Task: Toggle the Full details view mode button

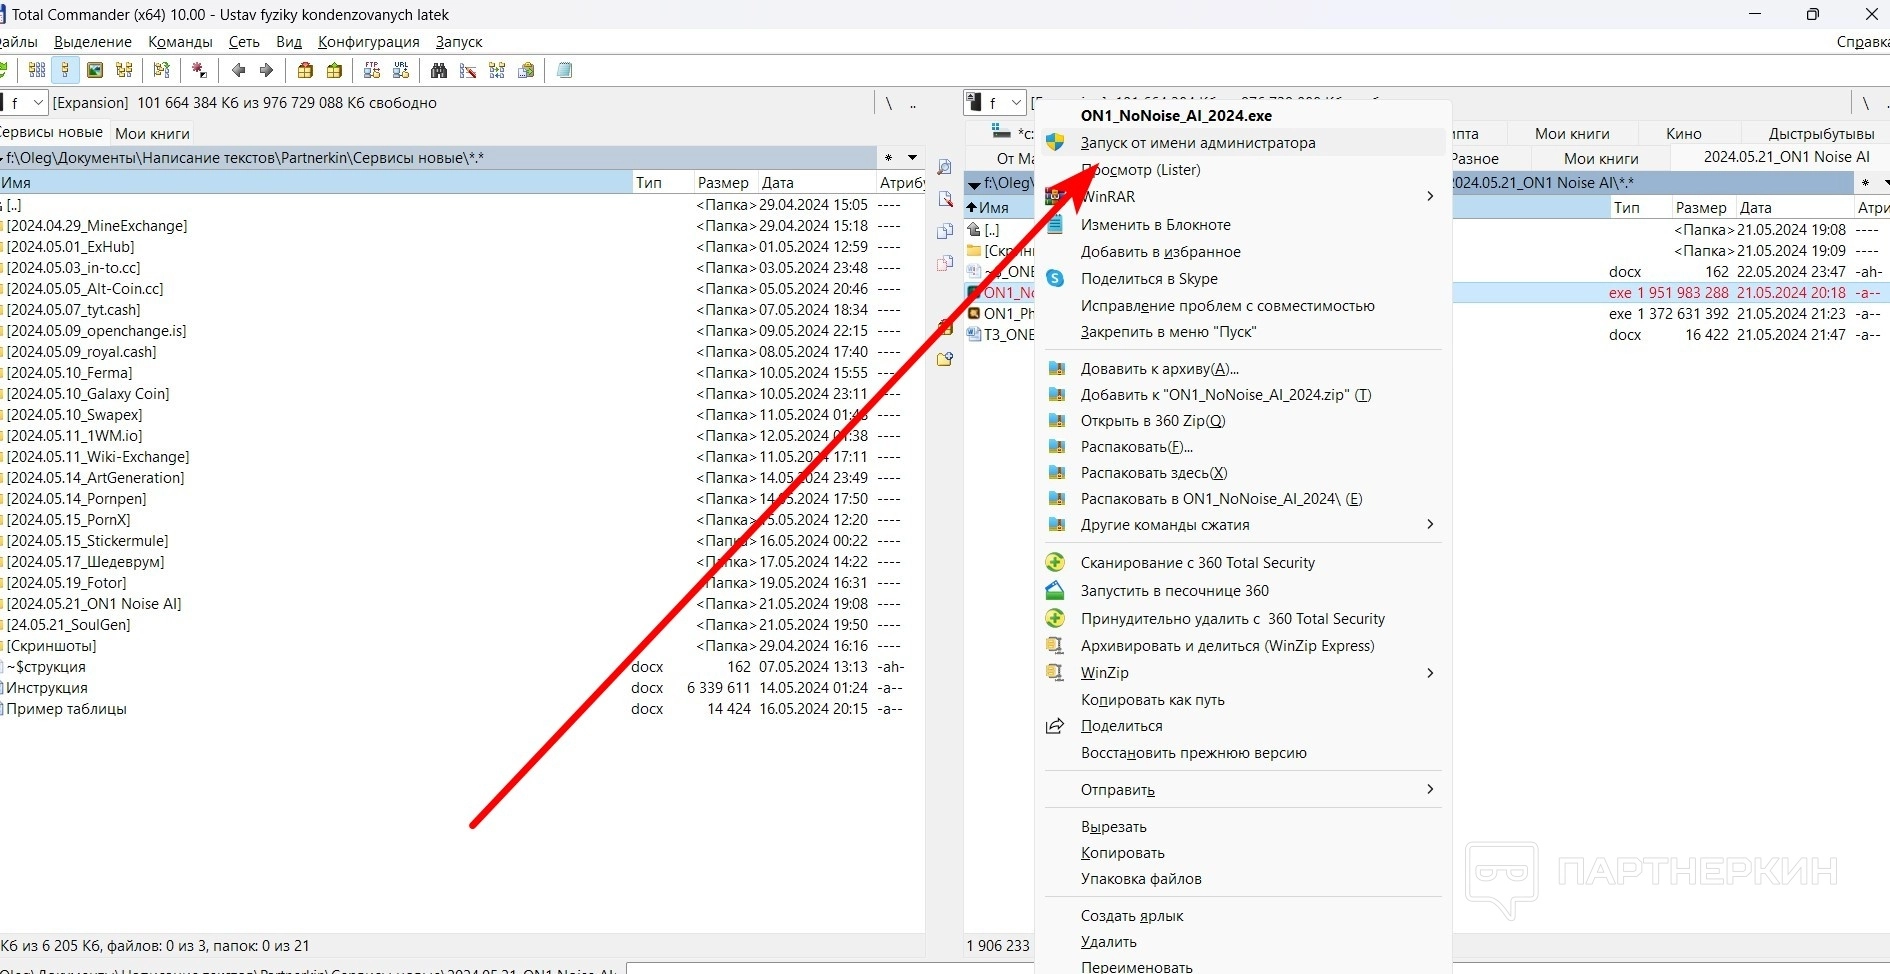Action: pos(66,70)
